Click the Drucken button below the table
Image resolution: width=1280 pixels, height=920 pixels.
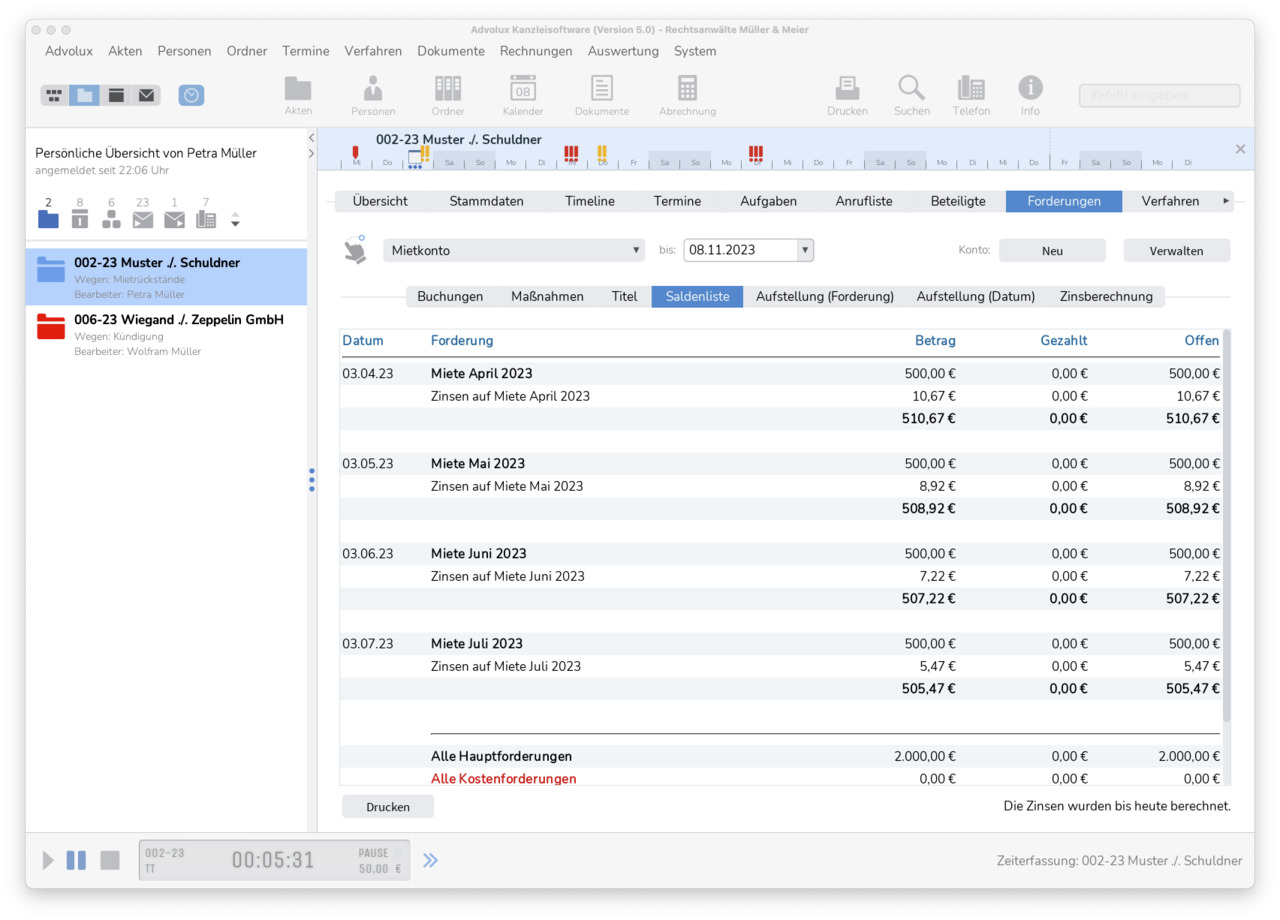(388, 807)
